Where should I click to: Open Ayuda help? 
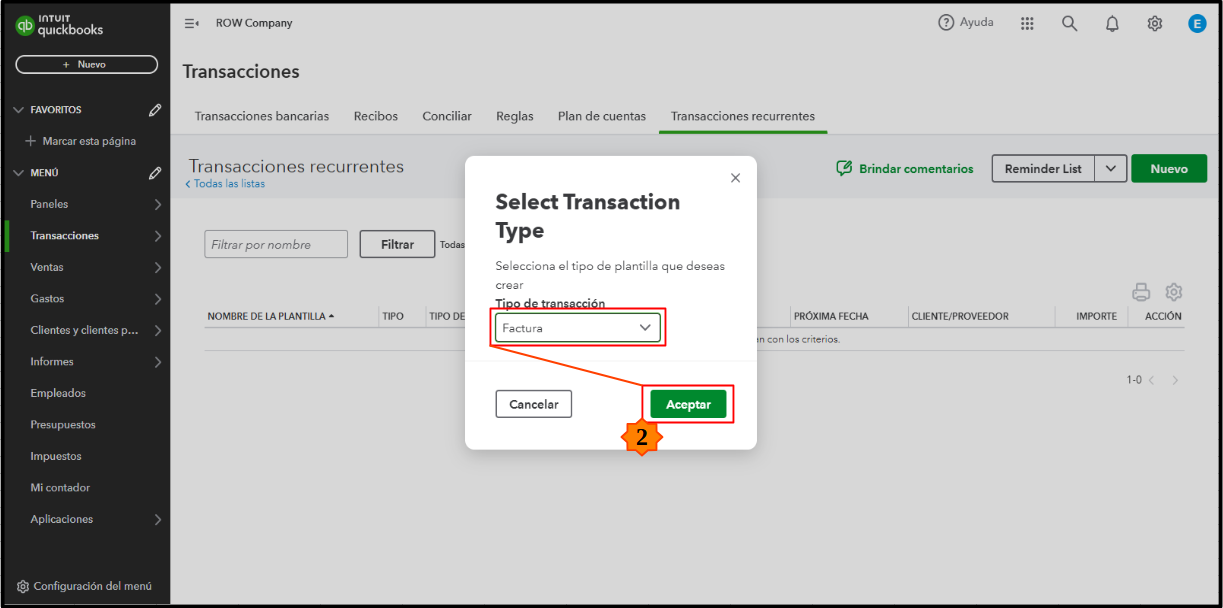tap(966, 23)
